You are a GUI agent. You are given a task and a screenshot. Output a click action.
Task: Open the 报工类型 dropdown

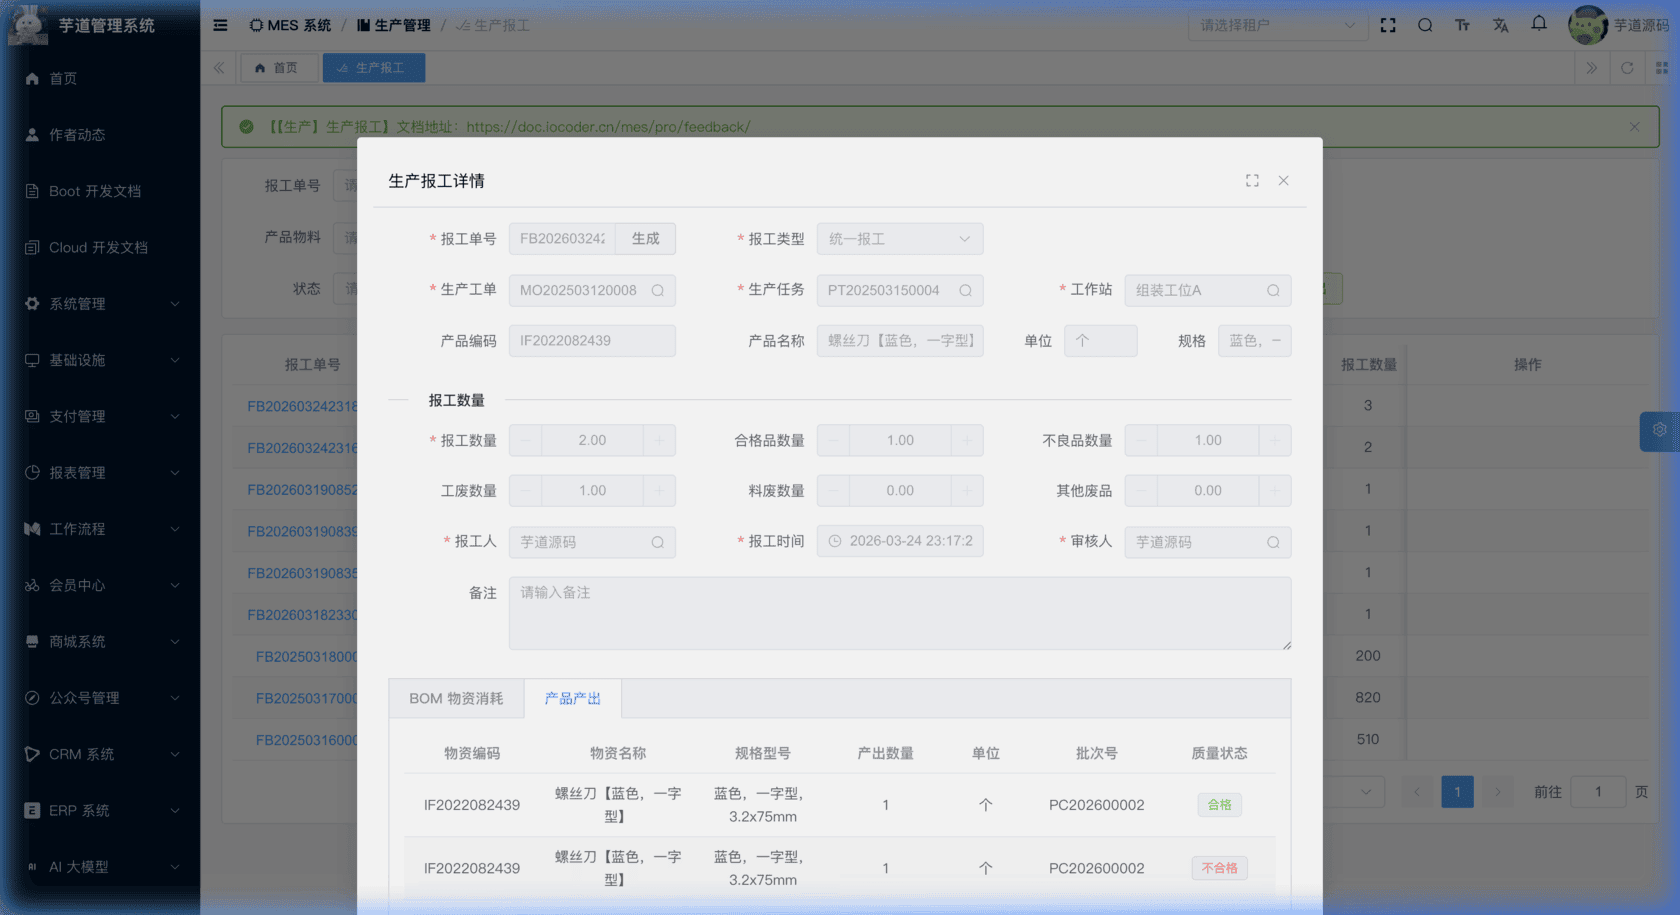pyautogui.click(x=899, y=239)
